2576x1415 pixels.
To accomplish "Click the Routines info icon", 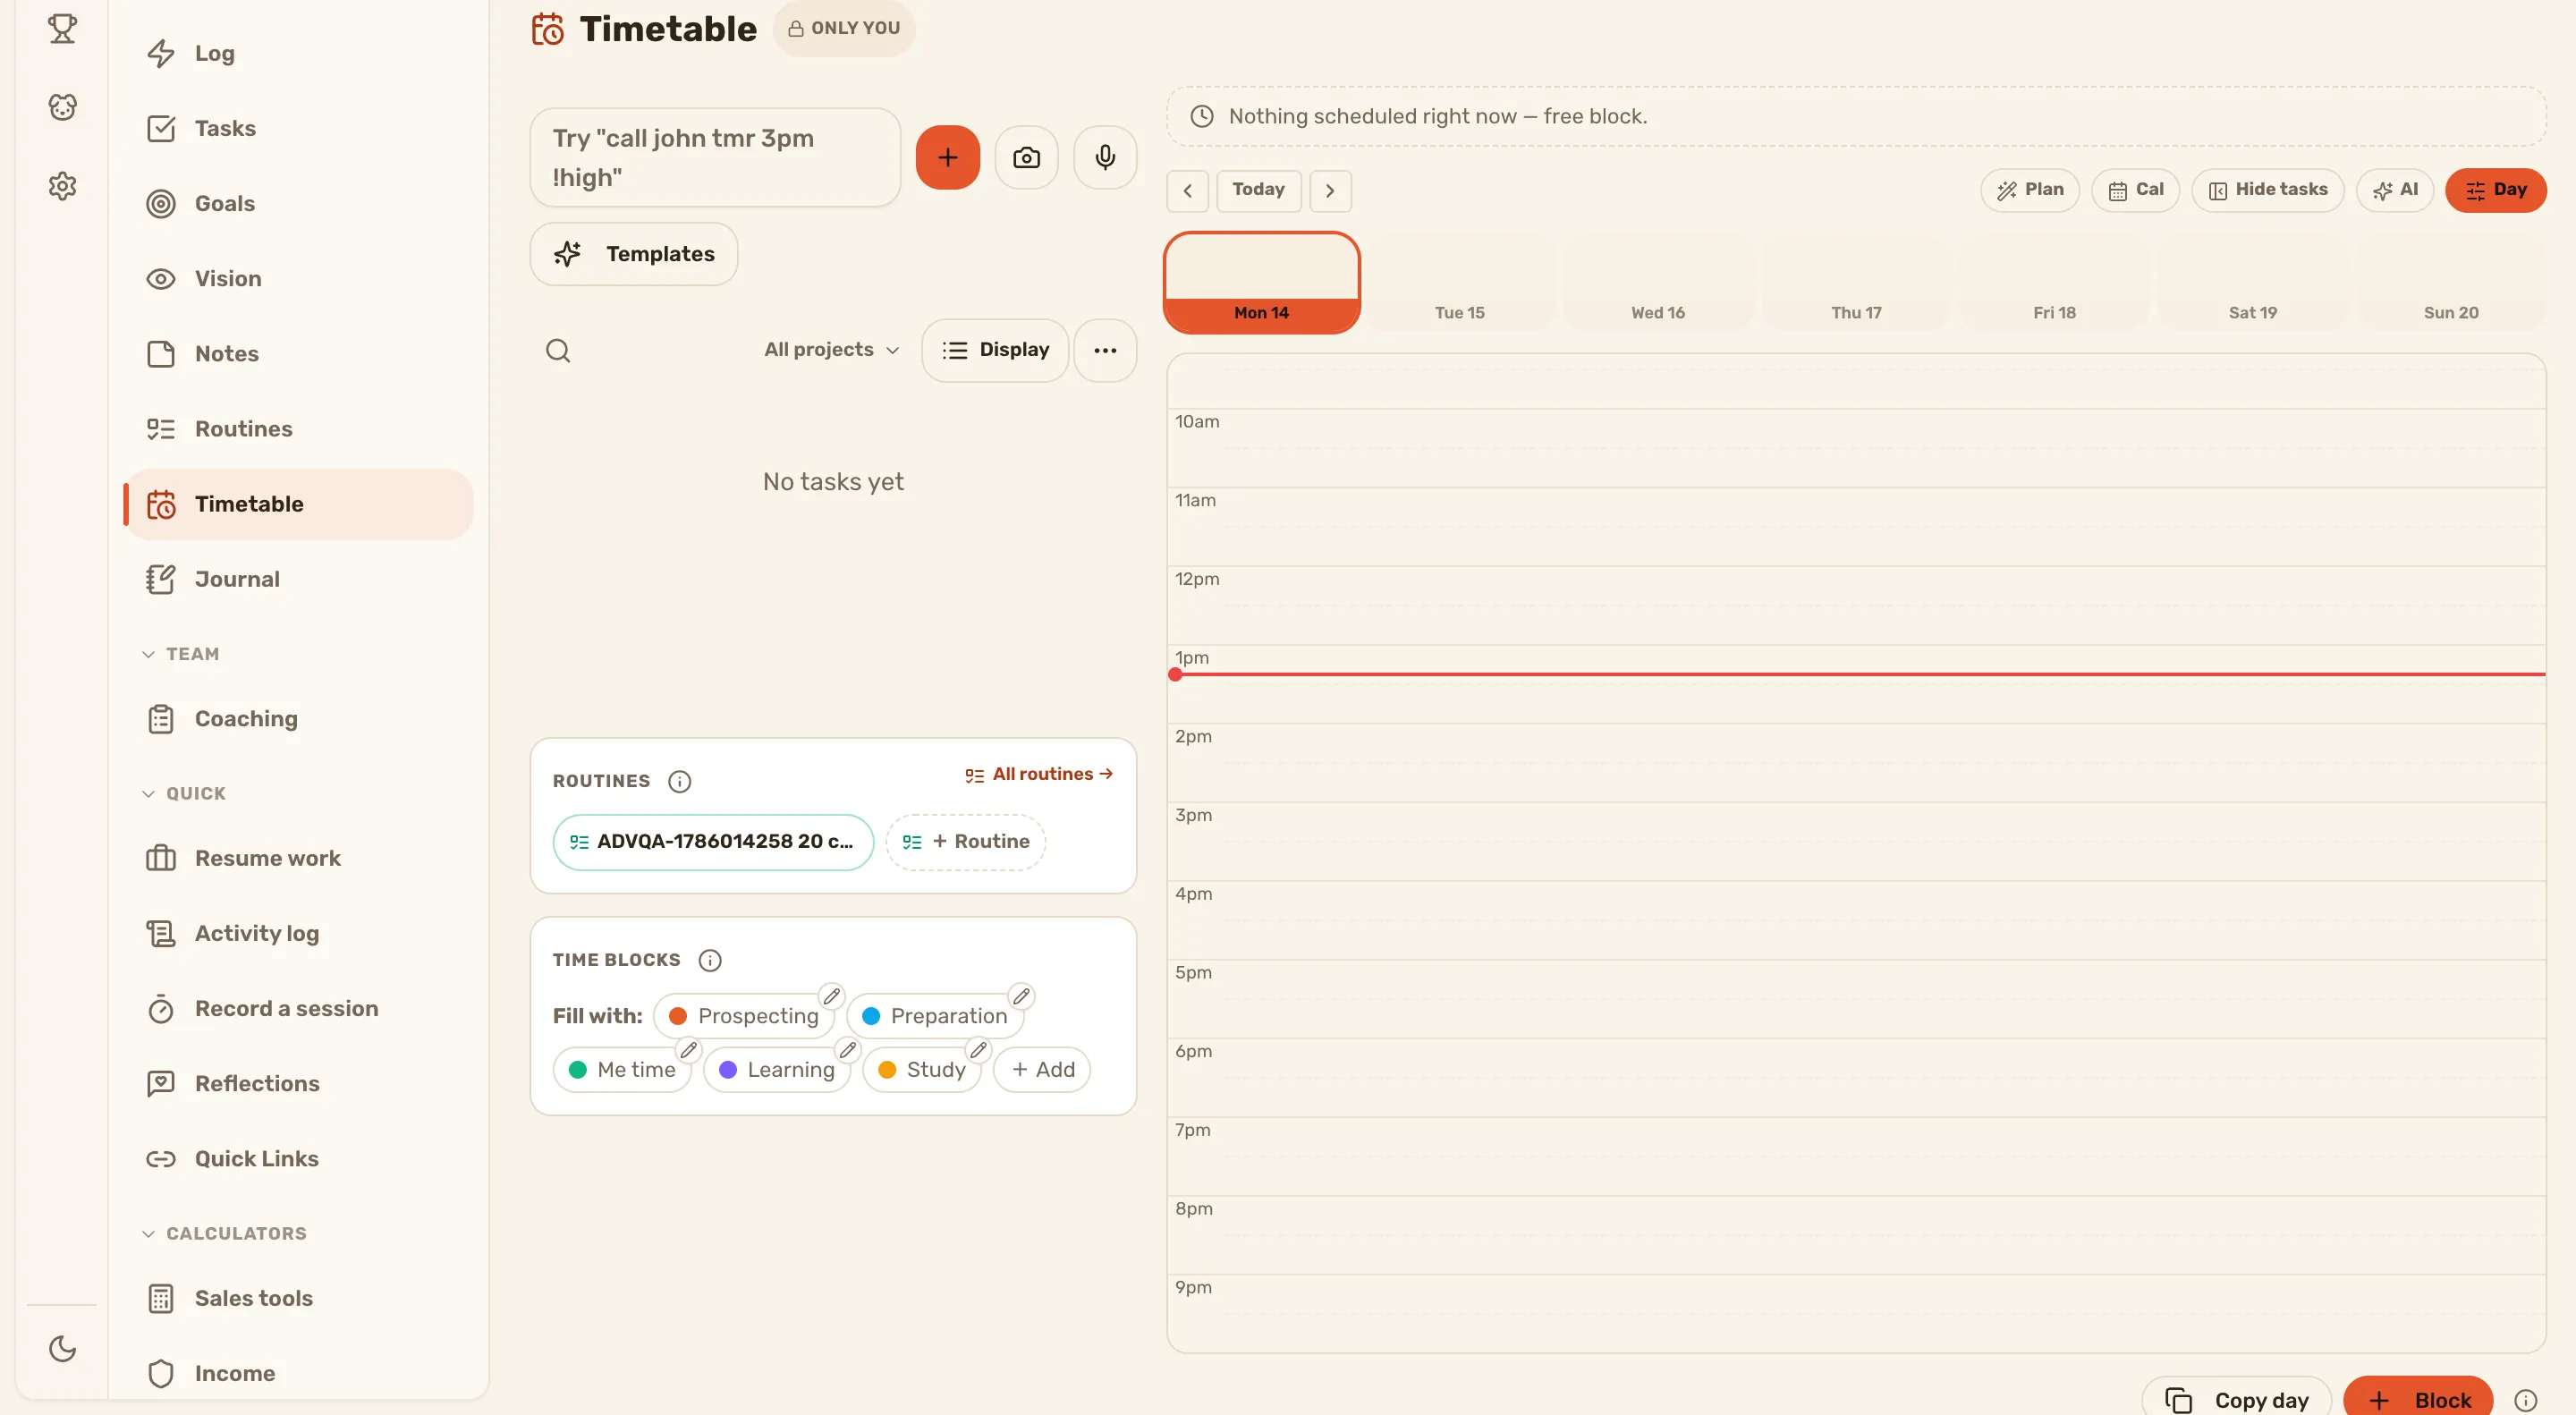I will click(679, 781).
